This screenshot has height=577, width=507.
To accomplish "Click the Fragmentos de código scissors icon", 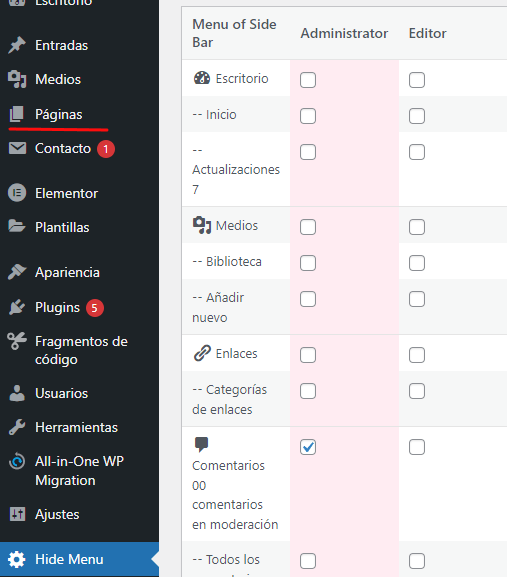I will coord(17,341).
